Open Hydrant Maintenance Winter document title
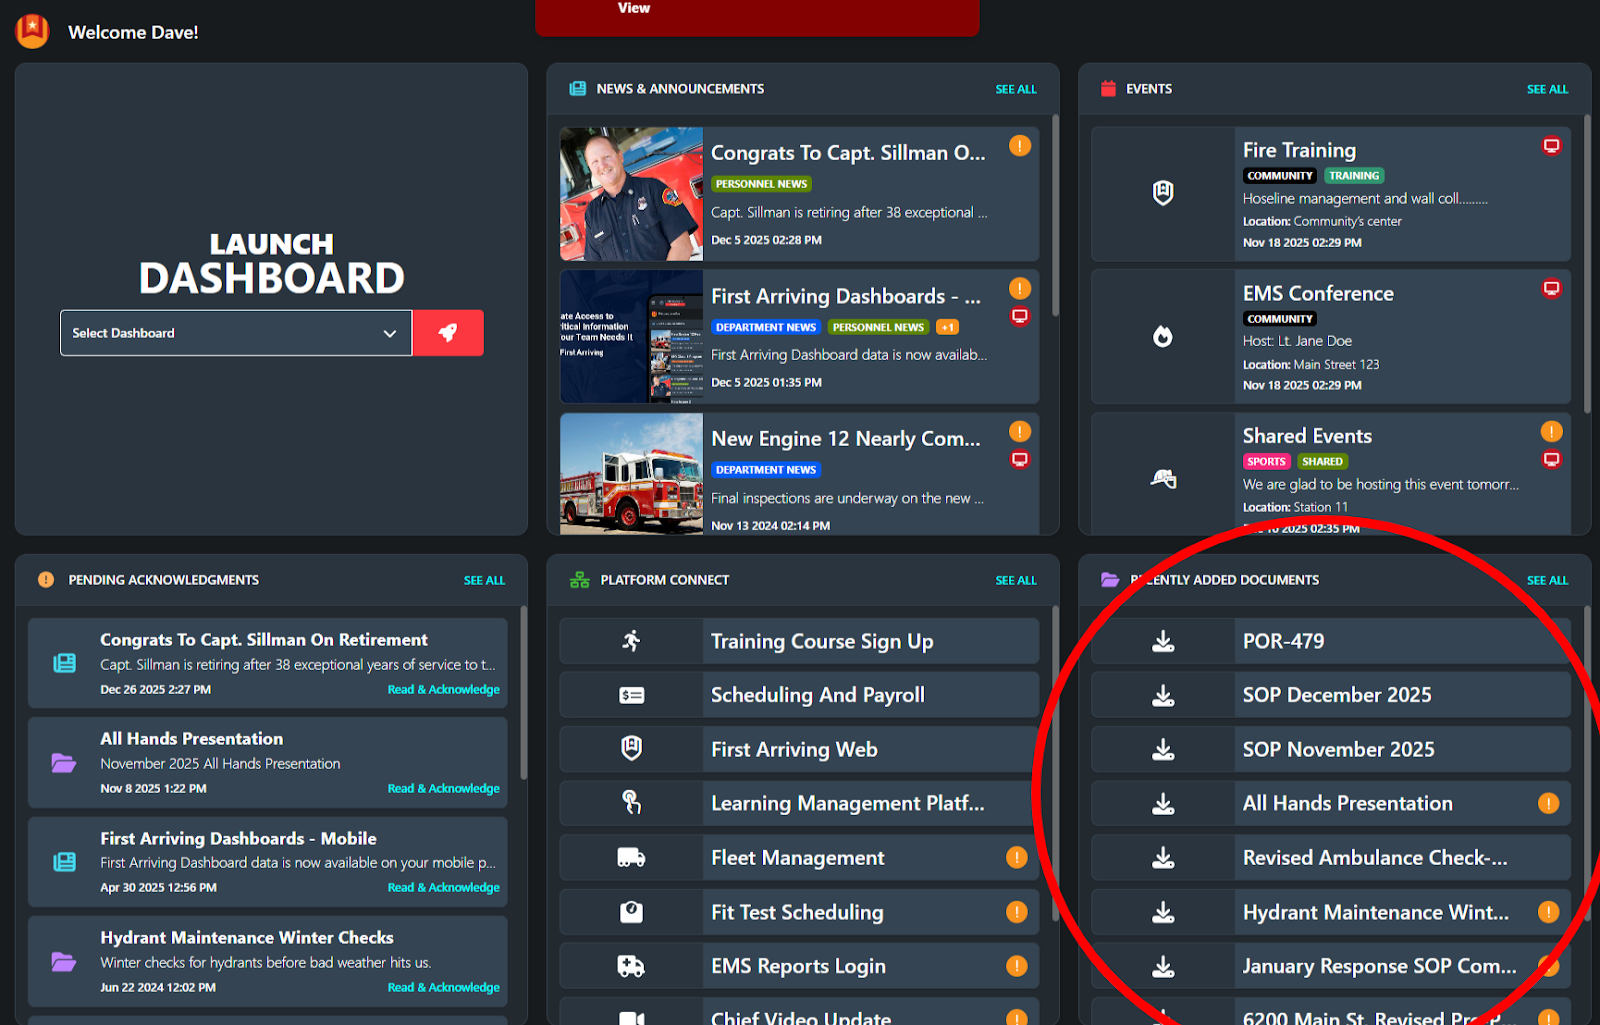This screenshot has height=1025, width=1600. pos(1375,912)
